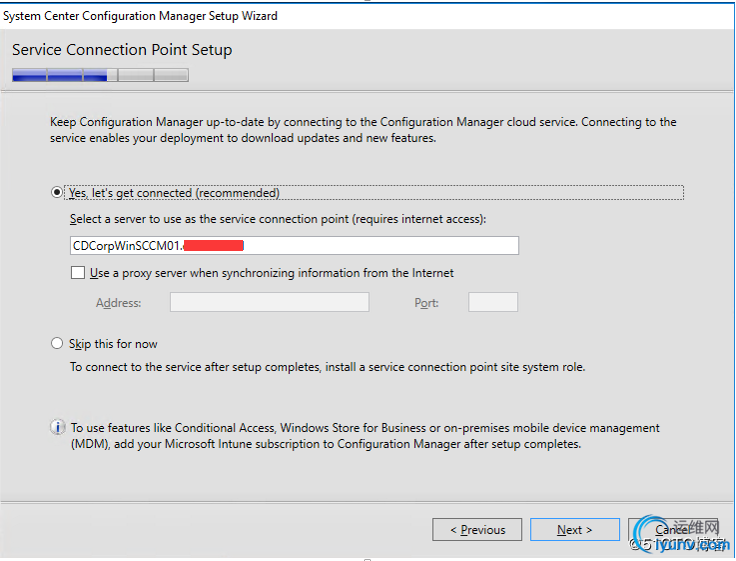Screen dimensions: 736x561
Task: Click the "Select a server to use" label
Action: tap(278, 219)
